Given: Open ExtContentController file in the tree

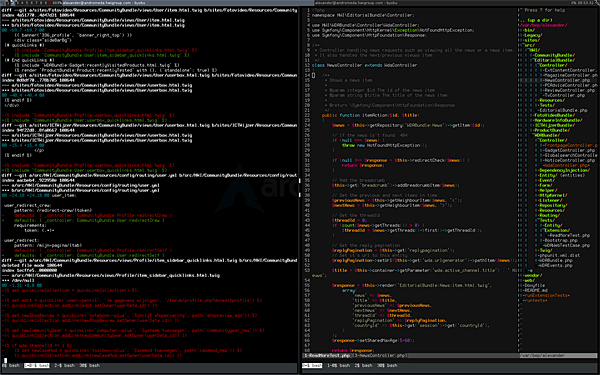Looking at the screenshot, I should click(x=569, y=70).
